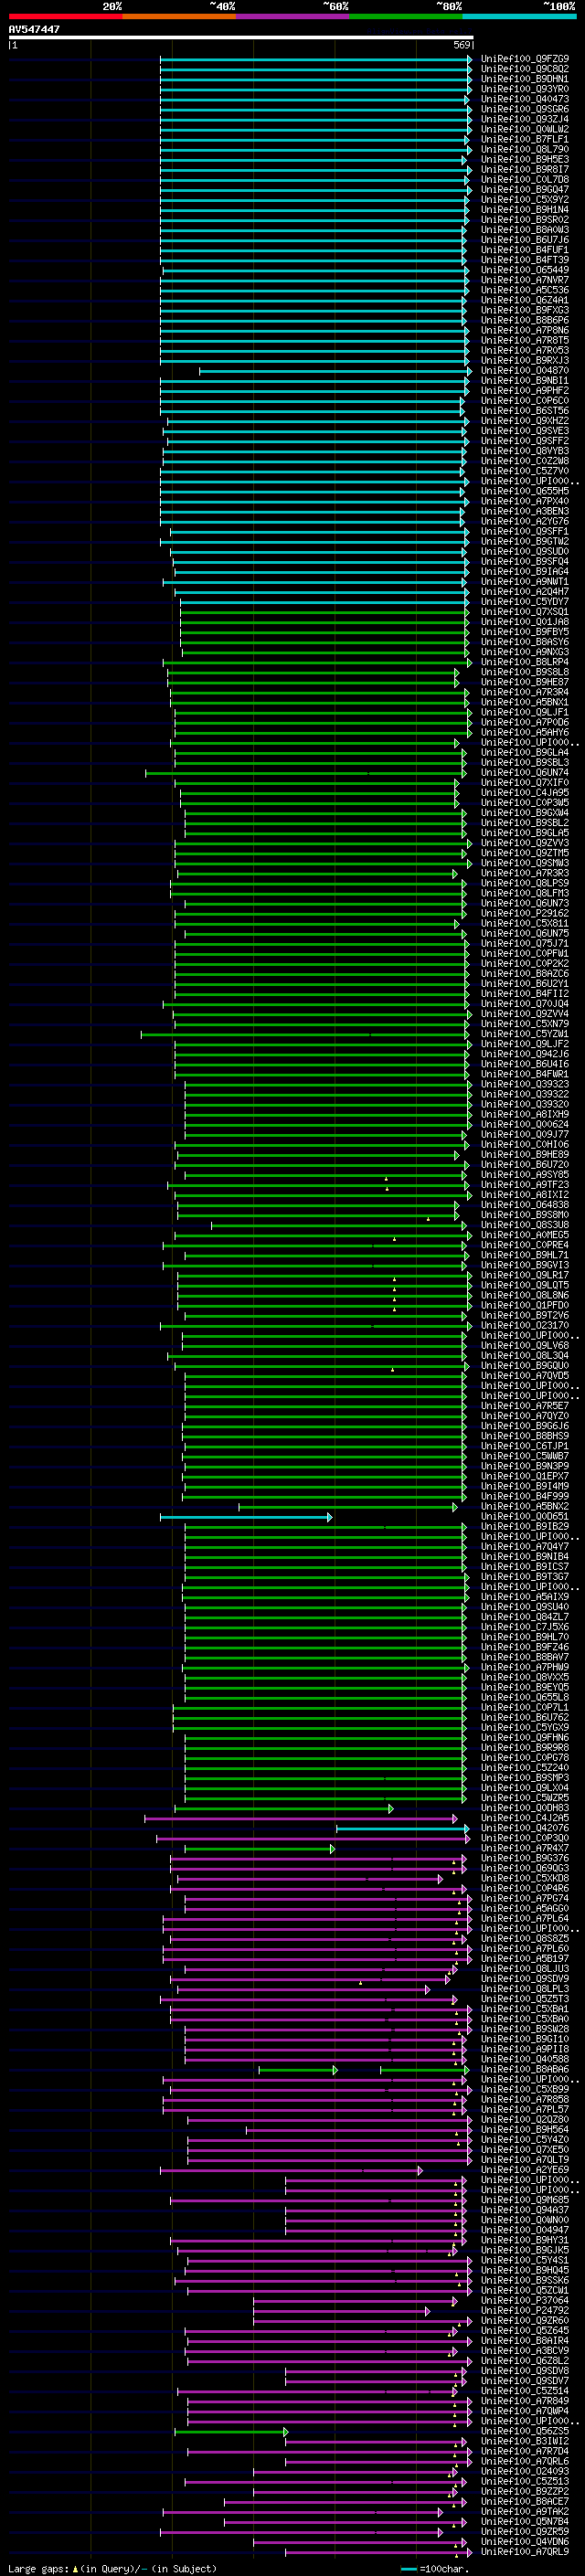Click the cyan alignment bar of UniRef100_B9R817
Screen dimensions: 585x2576
[316, 170]
